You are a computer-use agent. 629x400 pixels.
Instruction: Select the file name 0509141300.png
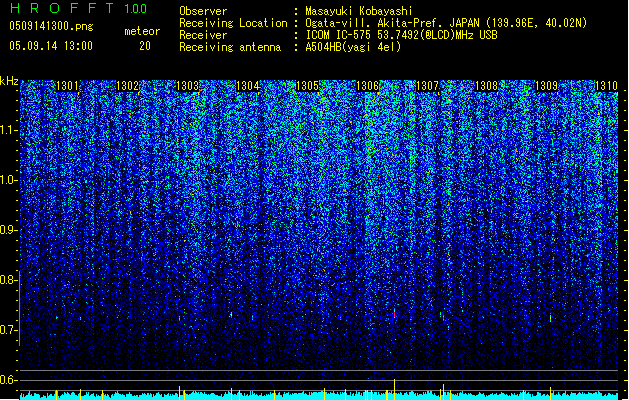click(x=51, y=27)
